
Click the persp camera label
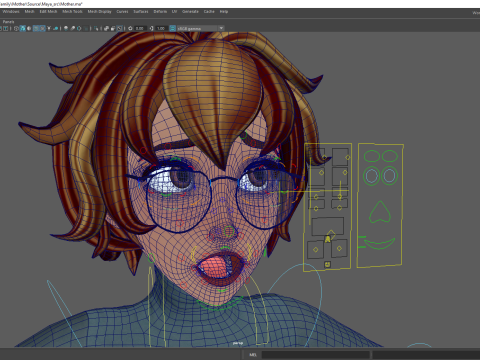coord(238,343)
